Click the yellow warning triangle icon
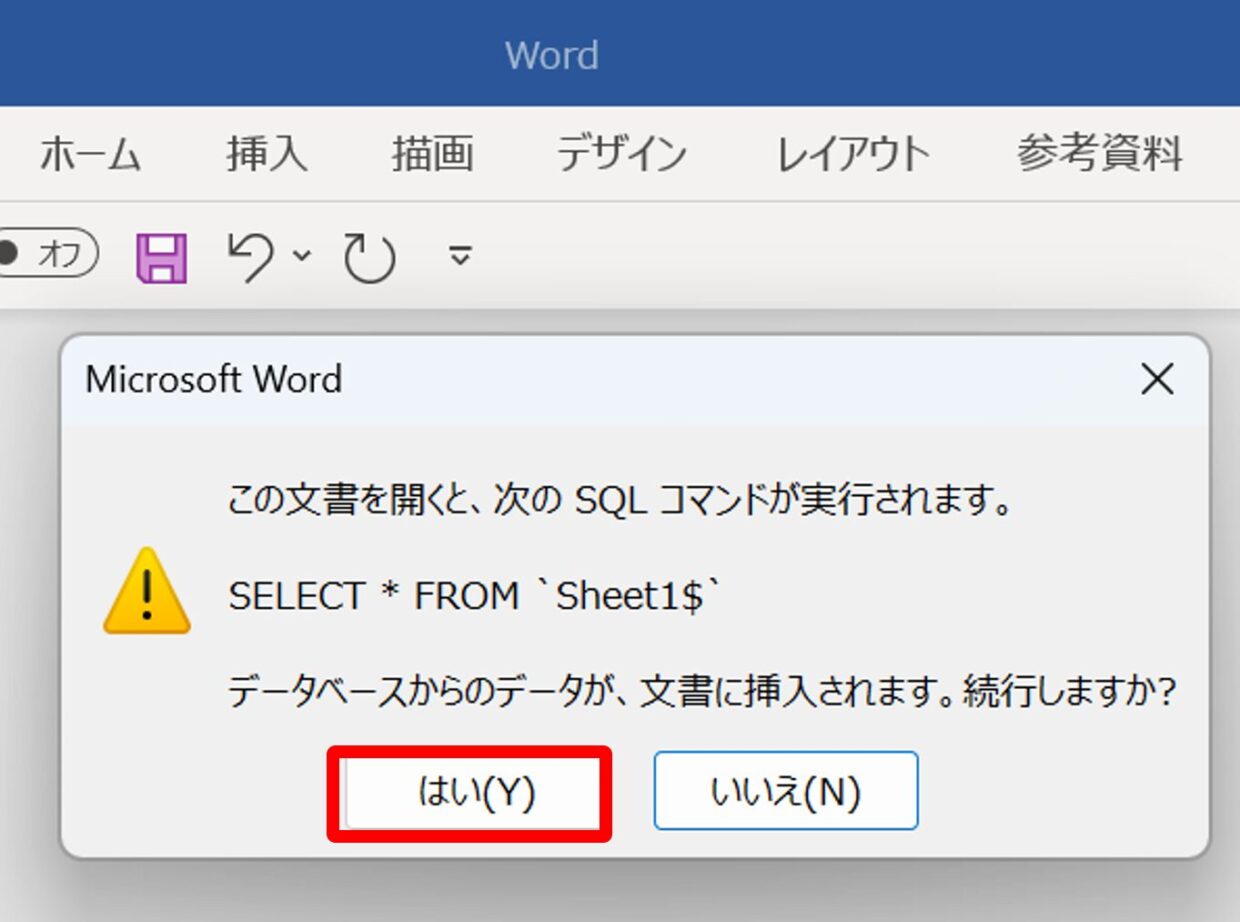Screen dimensions: 1240x922 click(x=147, y=592)
